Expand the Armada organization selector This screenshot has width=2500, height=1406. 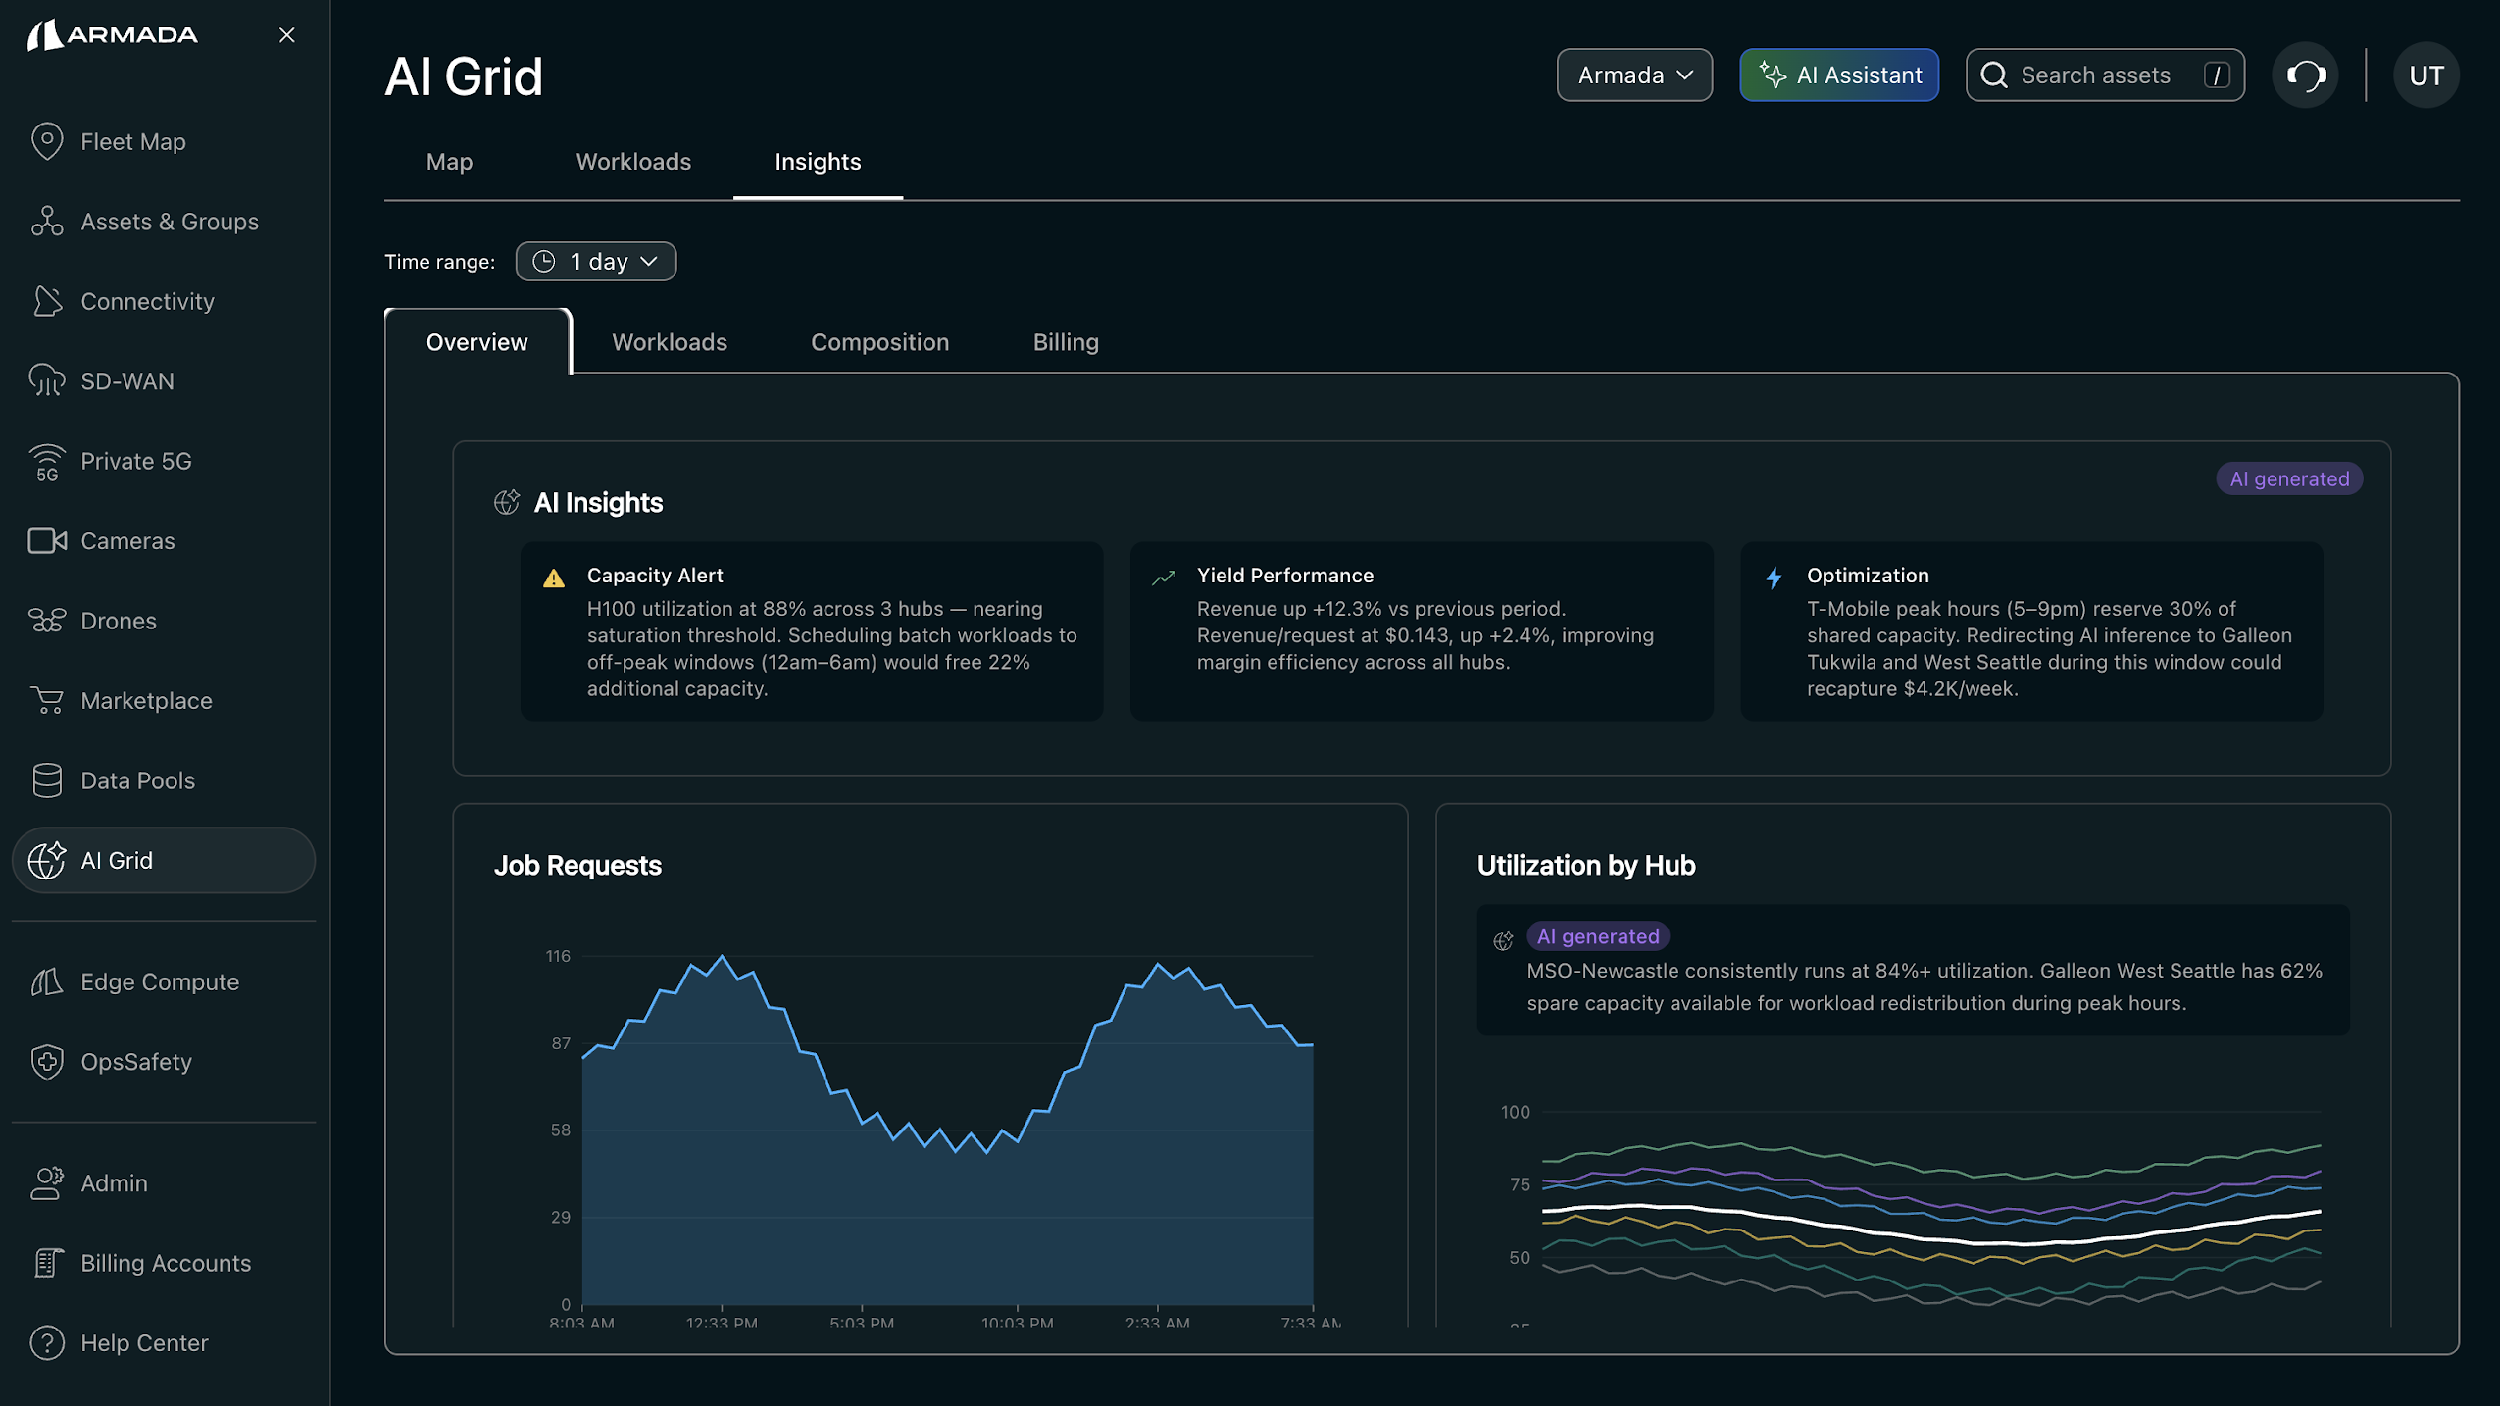[1634, 74]
